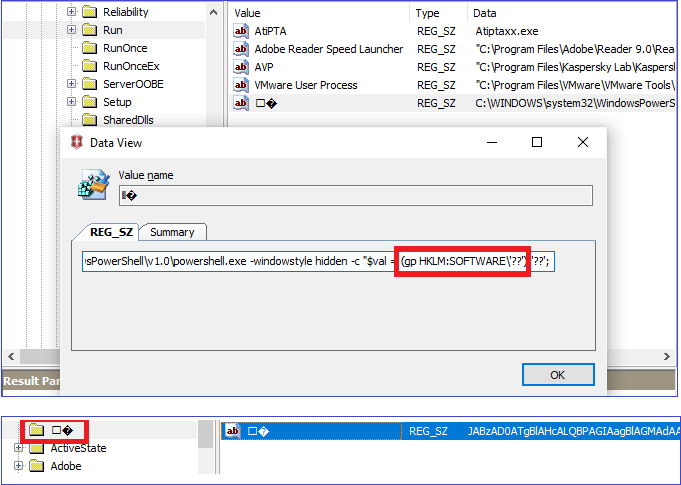
Task: Select the Setup folder icon
Action: click(89, 102)
